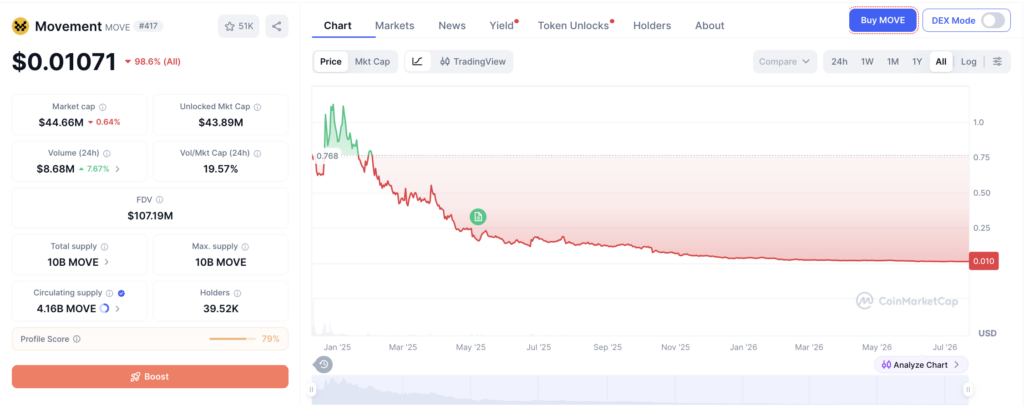Set chart range to All
1024x406 pixels.
click(940, 61)
